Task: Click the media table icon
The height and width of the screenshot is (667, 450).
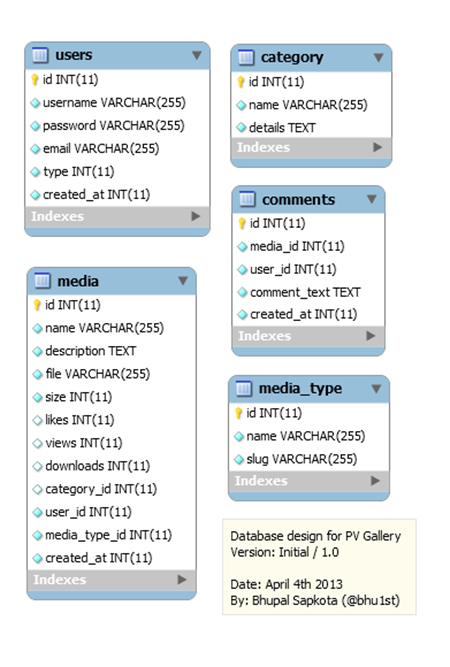Action: pos(42,281)
